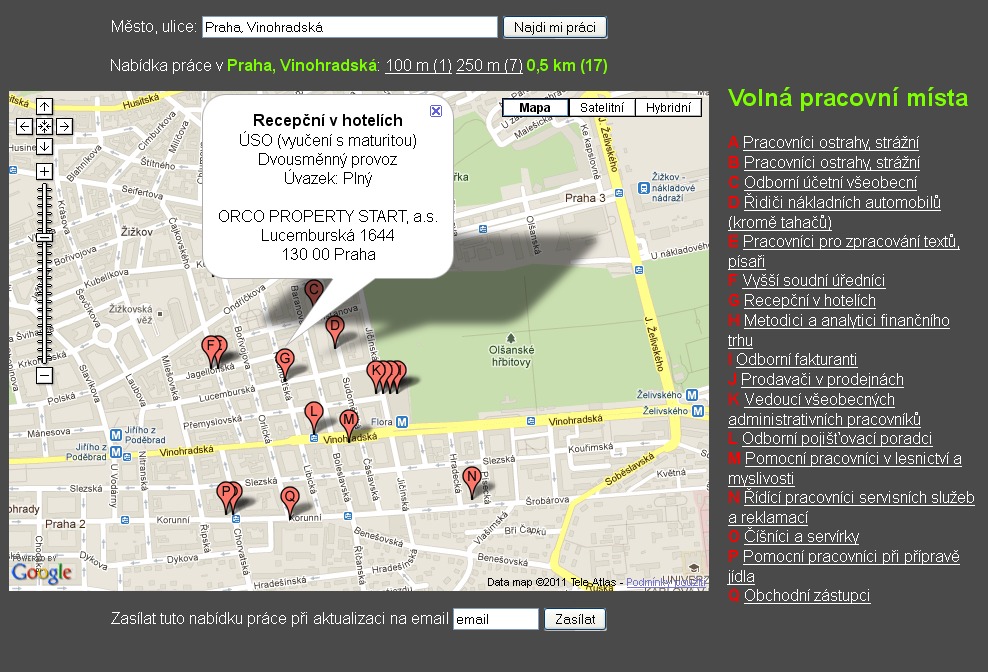This screenshot has width=988, height=672.
Task: Click the Zasílat button
Action: tap(575, 619)
